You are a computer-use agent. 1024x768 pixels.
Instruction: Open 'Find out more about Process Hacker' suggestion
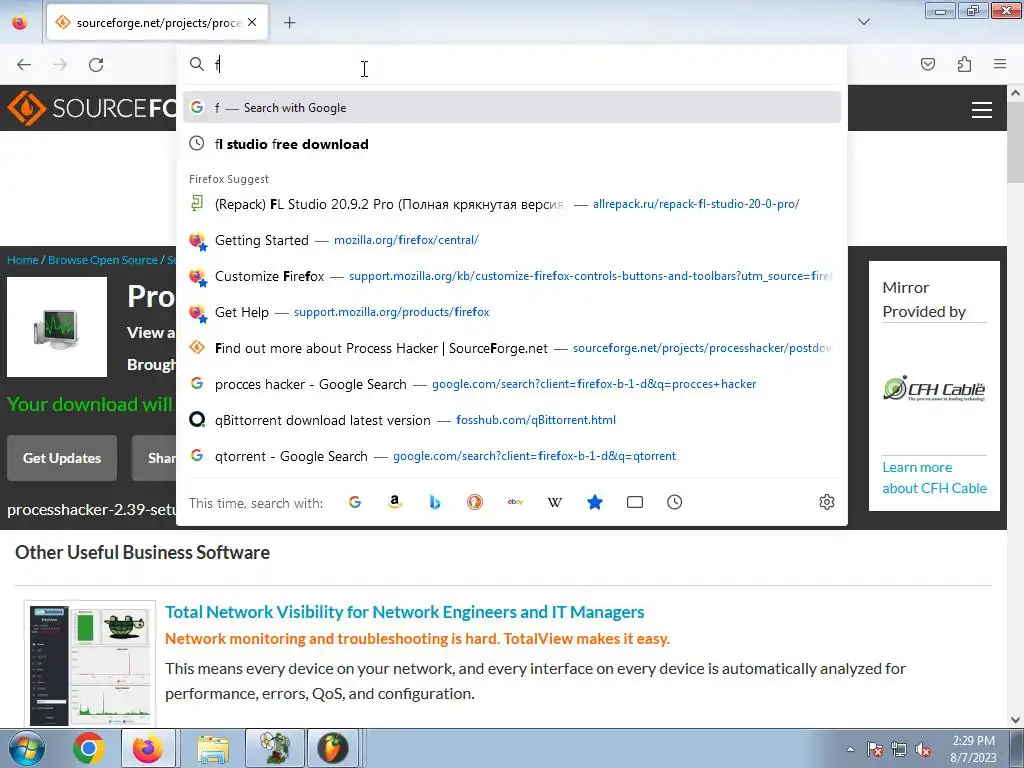pyautogui.click(x=511, y=347)
